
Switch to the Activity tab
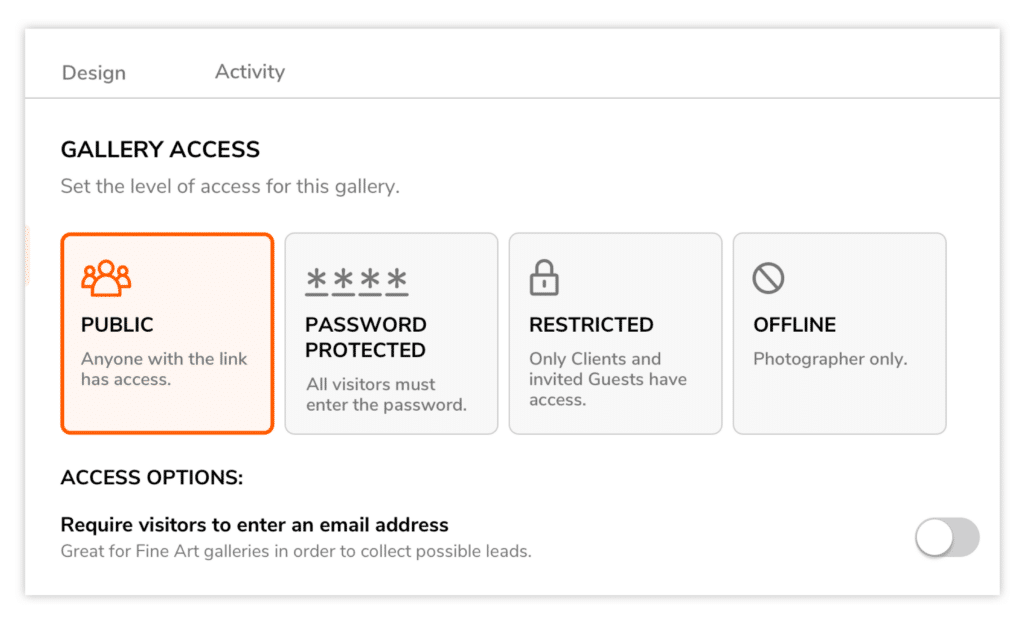pos(249,71)
